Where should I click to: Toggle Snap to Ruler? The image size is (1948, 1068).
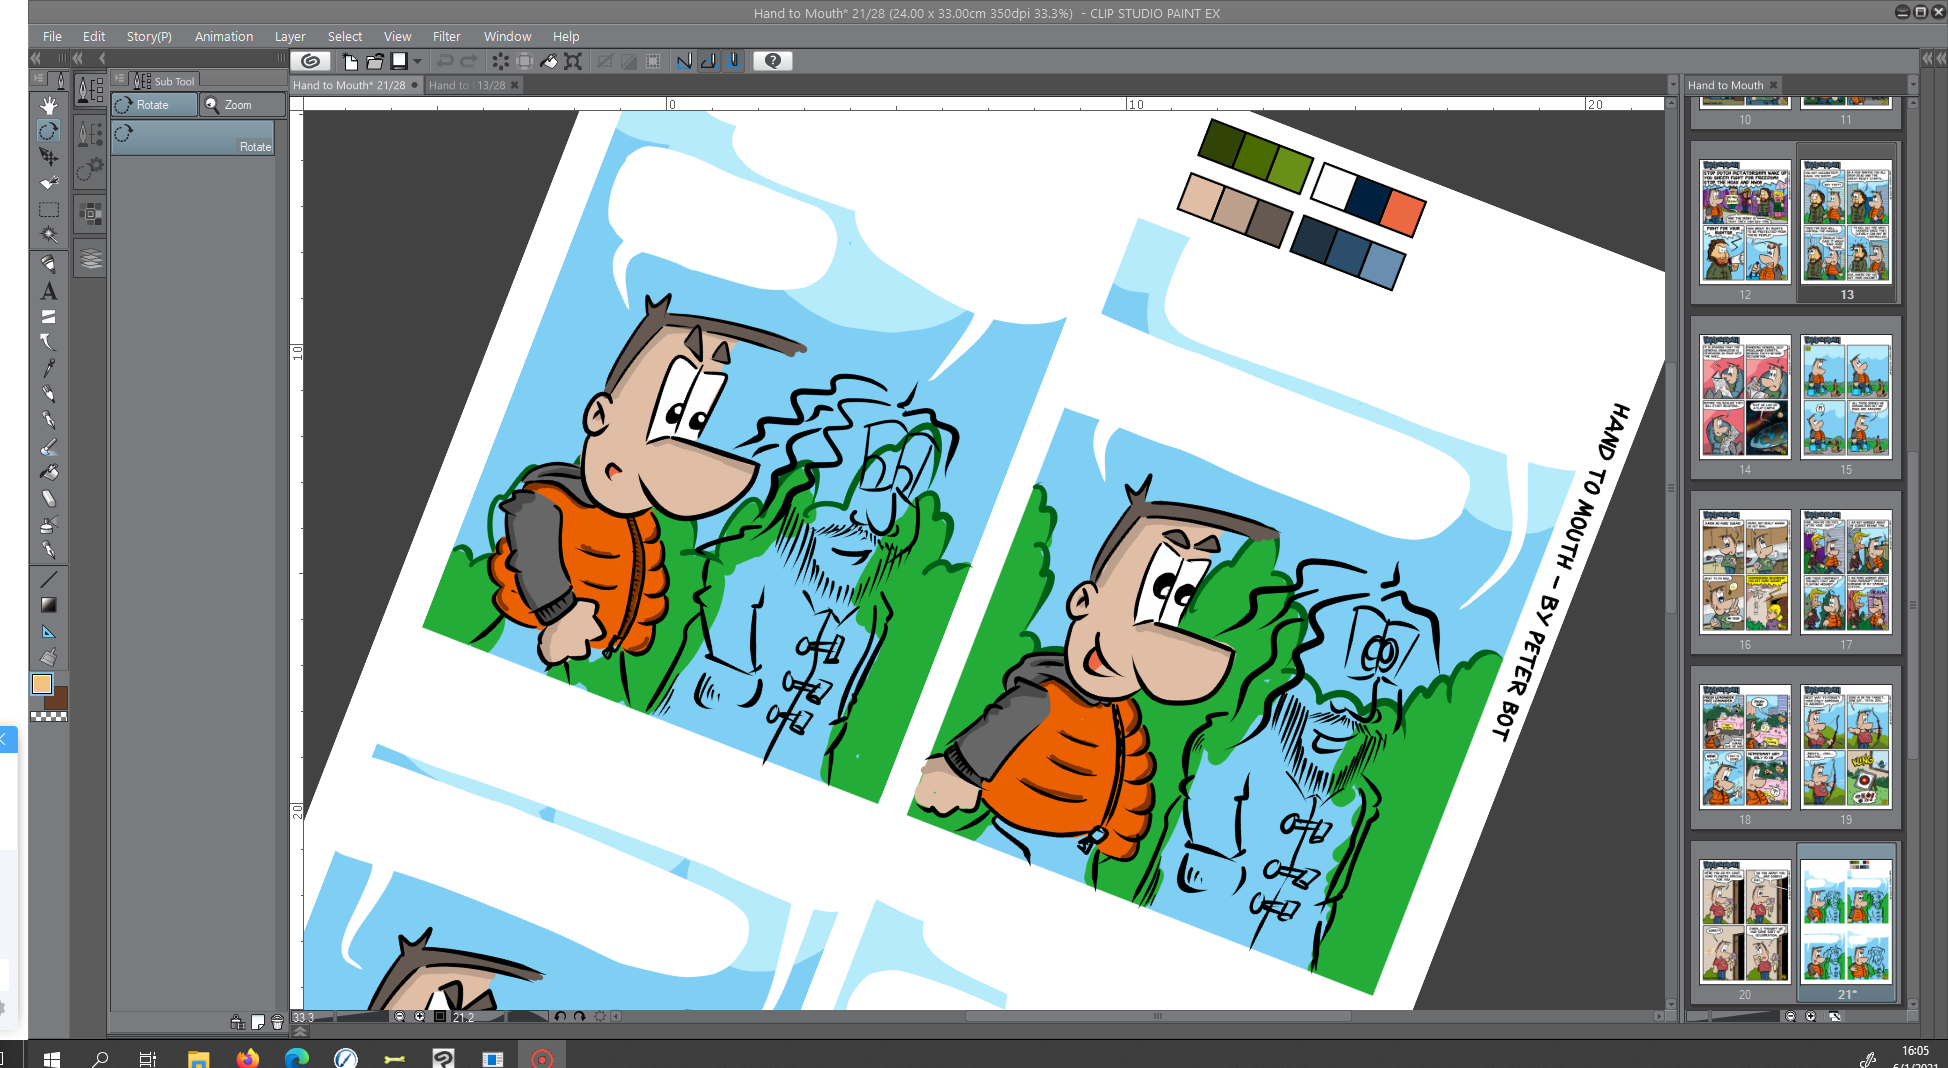(x=684, y=61)
